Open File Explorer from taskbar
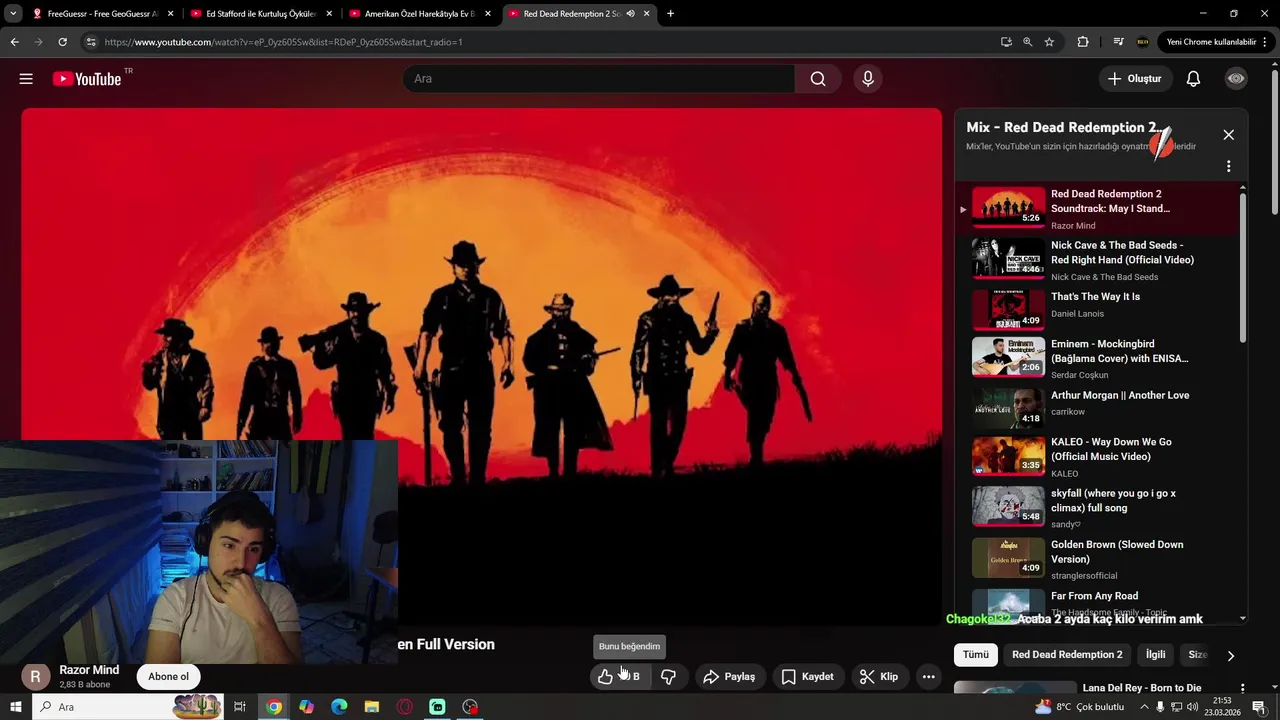This screenshot has height=720, width=1280. pyautogui.click(x=372, y=707)
